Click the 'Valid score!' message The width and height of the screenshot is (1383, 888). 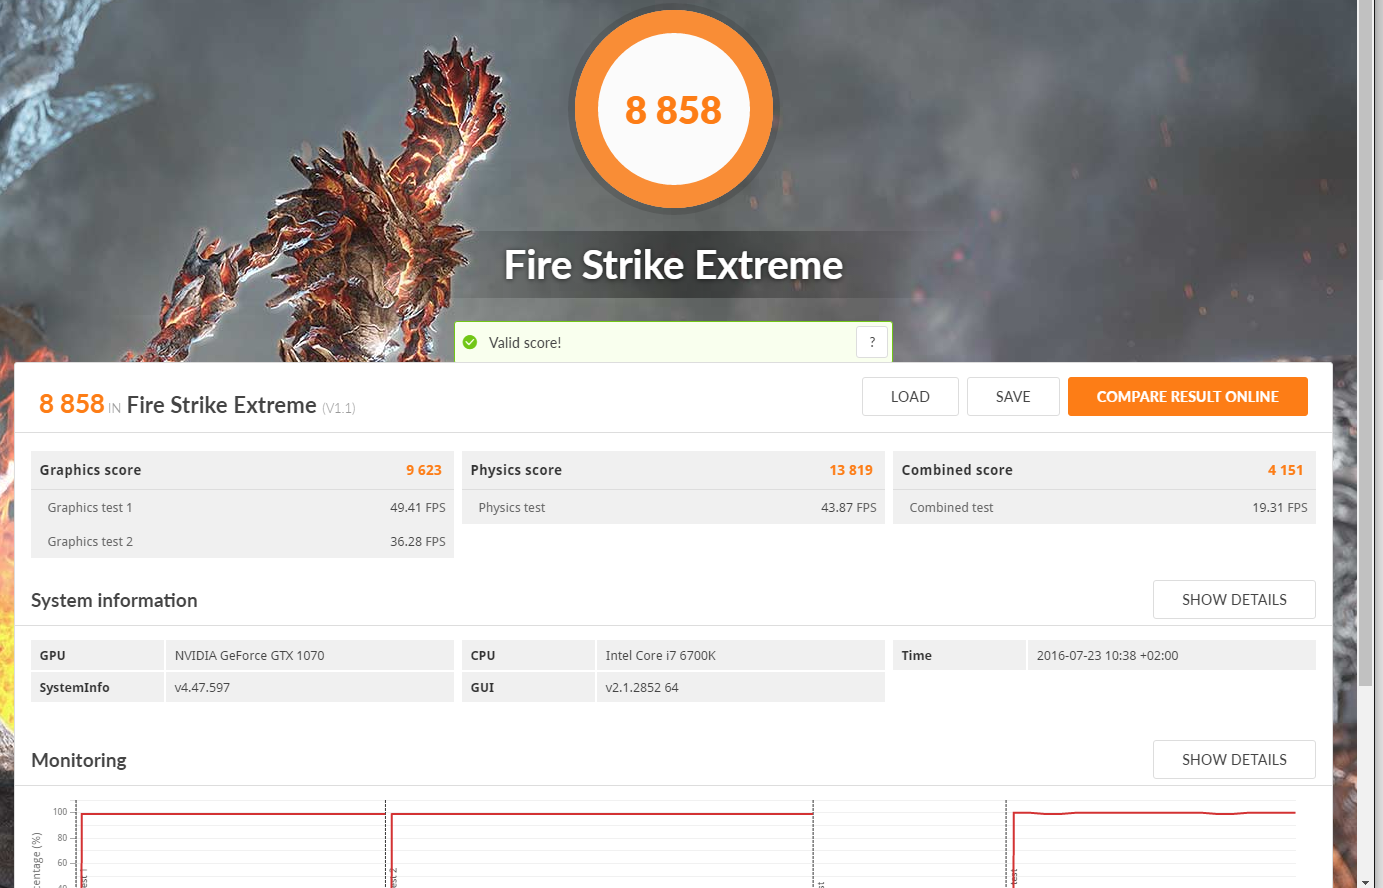(525, 342)
